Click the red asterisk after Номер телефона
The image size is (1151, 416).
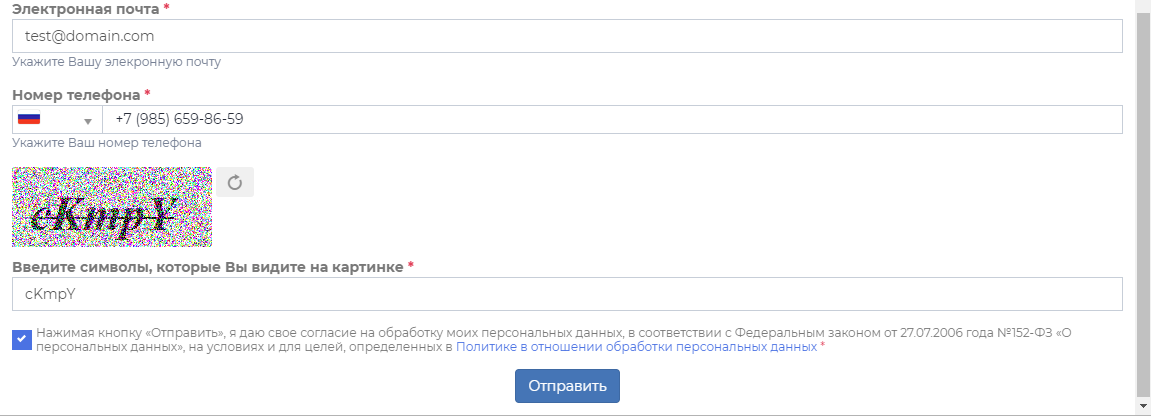[x=148, y=94]
